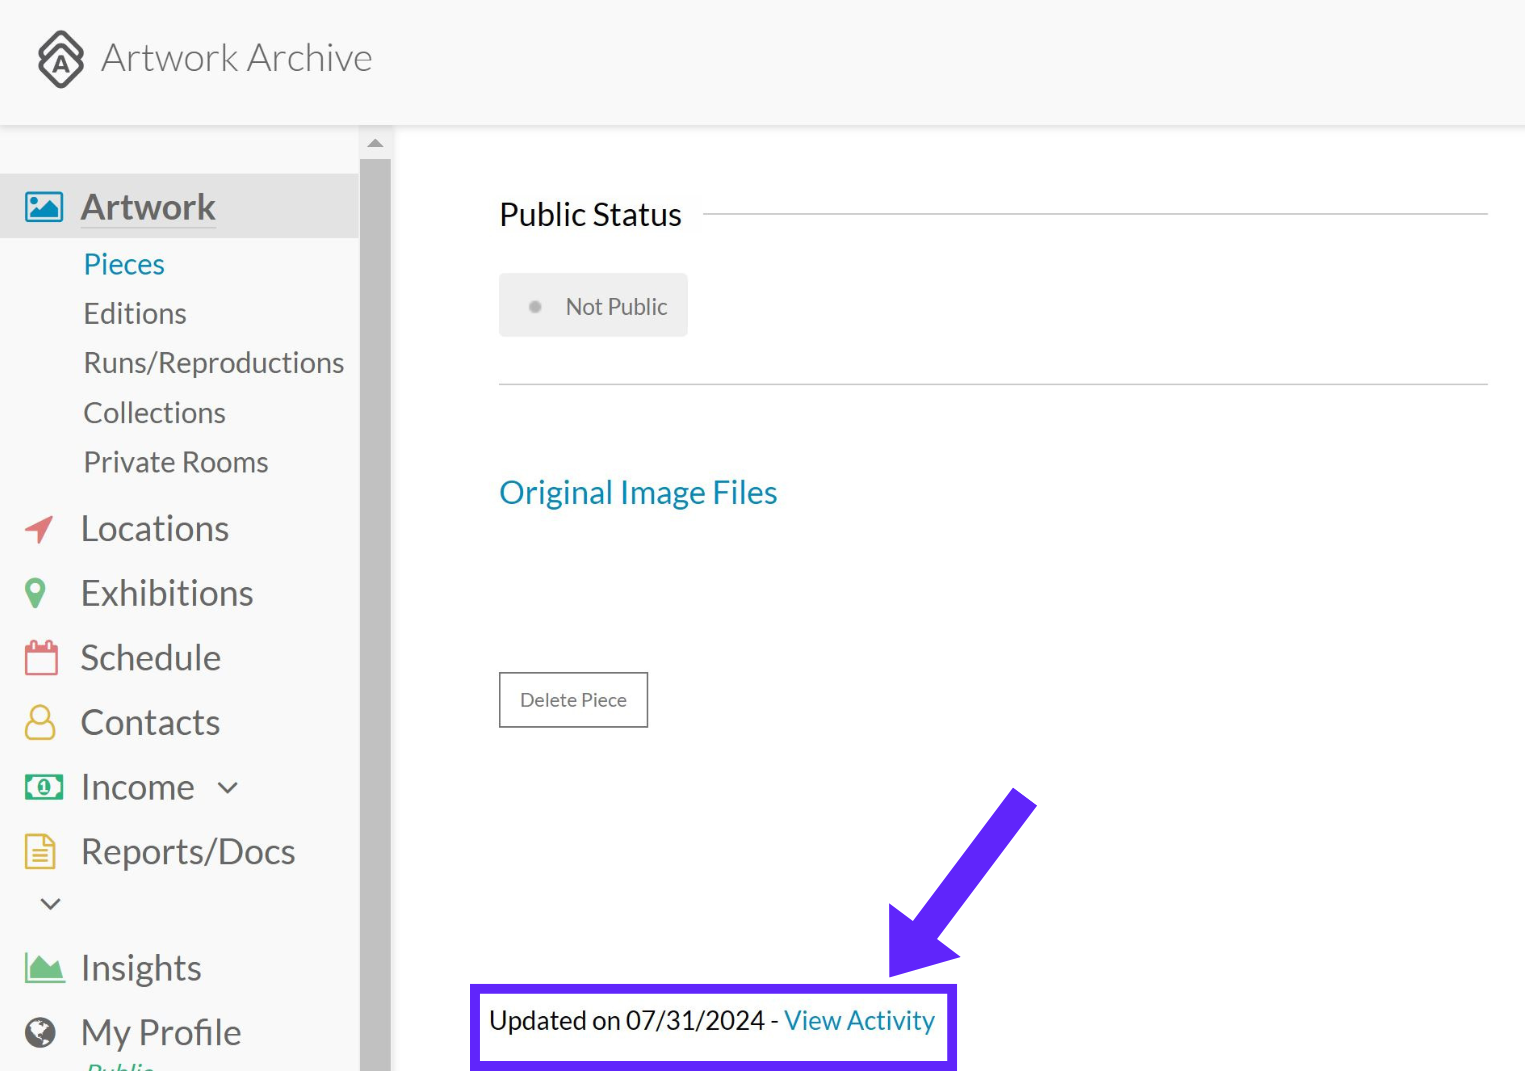
Task: Click the My Profile globe icon
Action: [40, 1032]
